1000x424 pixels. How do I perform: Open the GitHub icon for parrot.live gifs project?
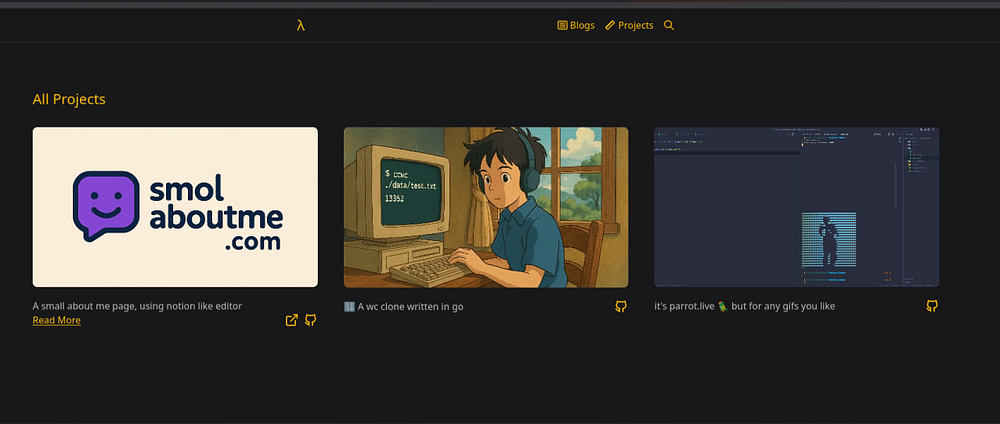[932, 306]
